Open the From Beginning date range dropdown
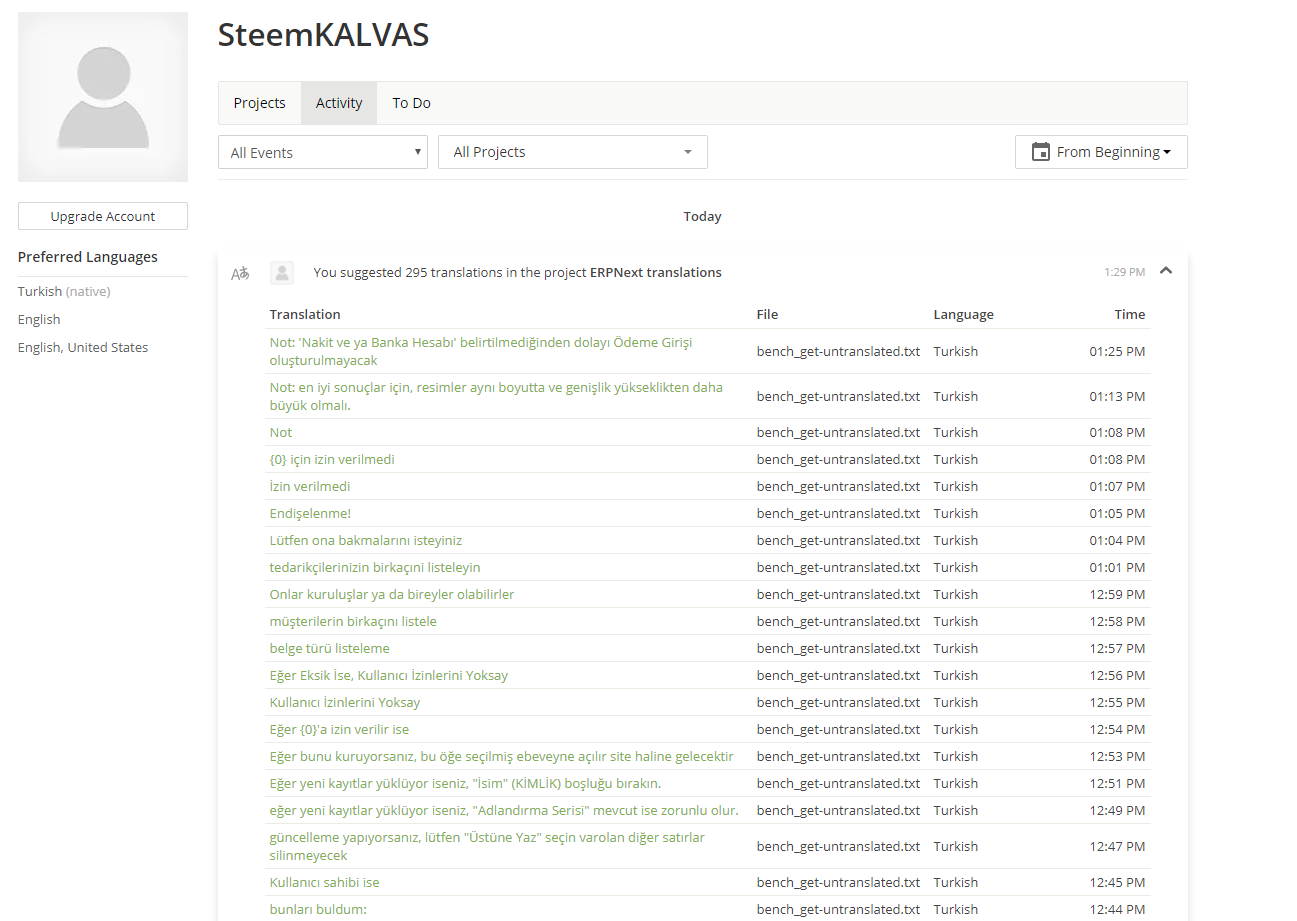This screenshot has width=1297, height=921. (x=1101, y=152)
